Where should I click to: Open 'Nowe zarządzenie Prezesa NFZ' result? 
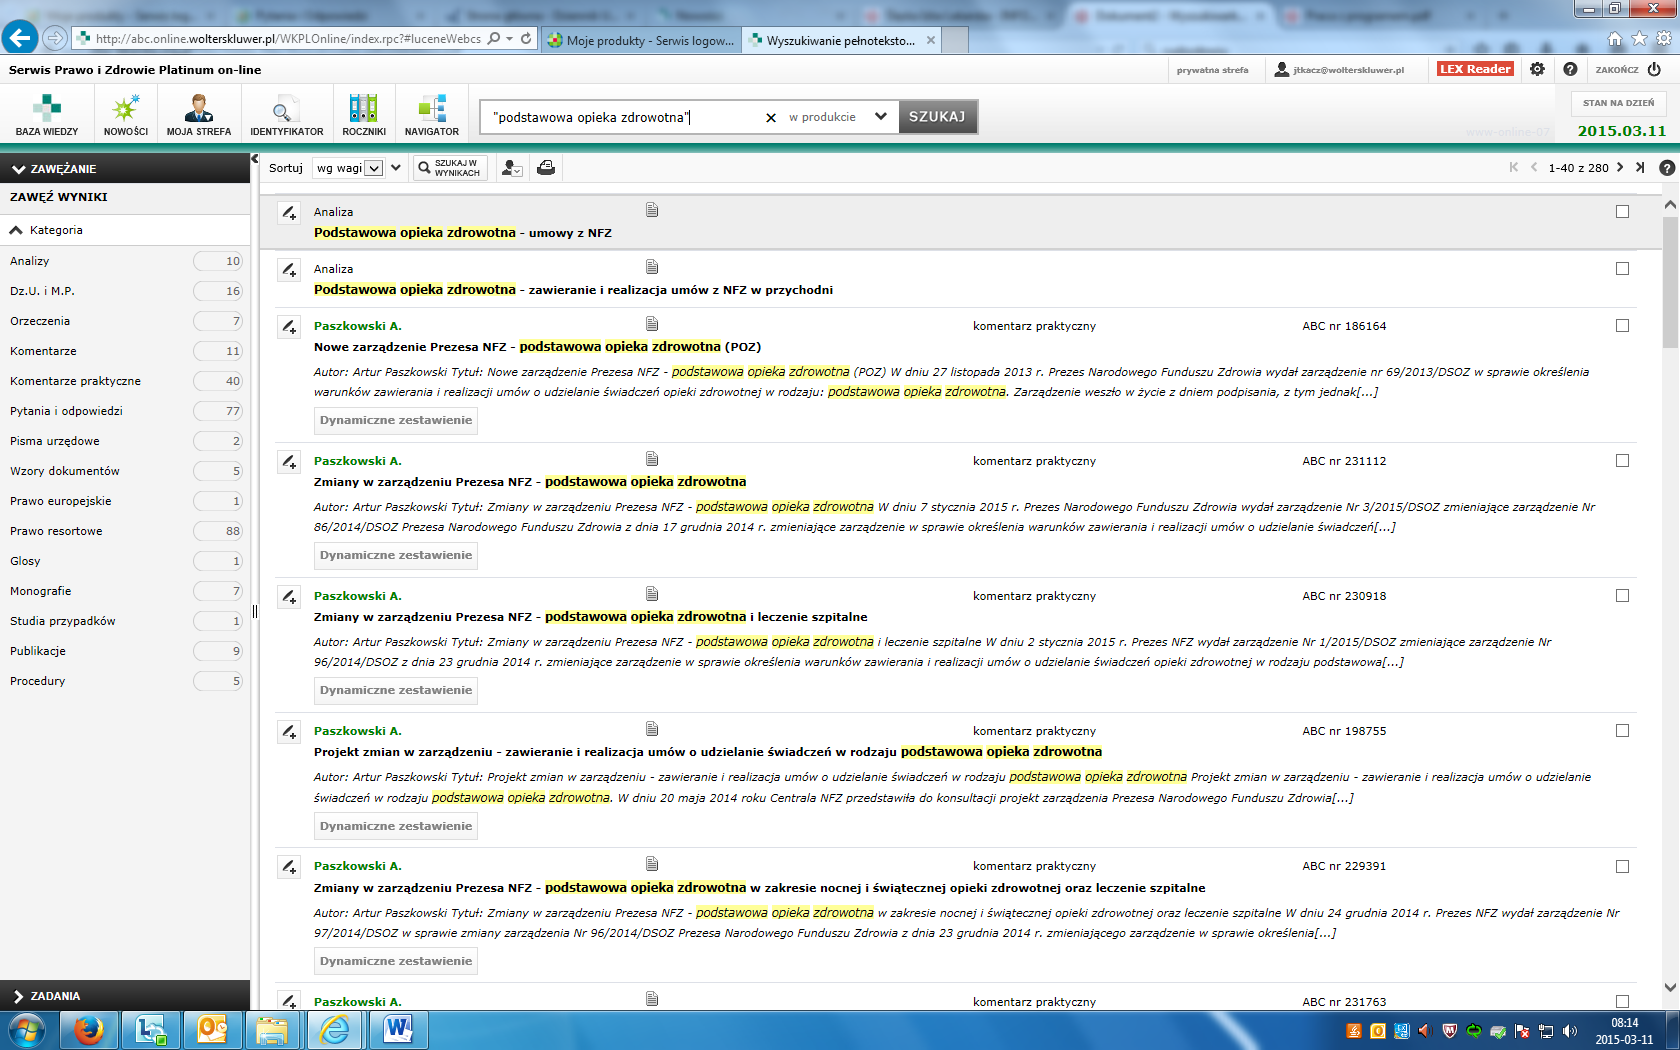(x=537, y=347)
